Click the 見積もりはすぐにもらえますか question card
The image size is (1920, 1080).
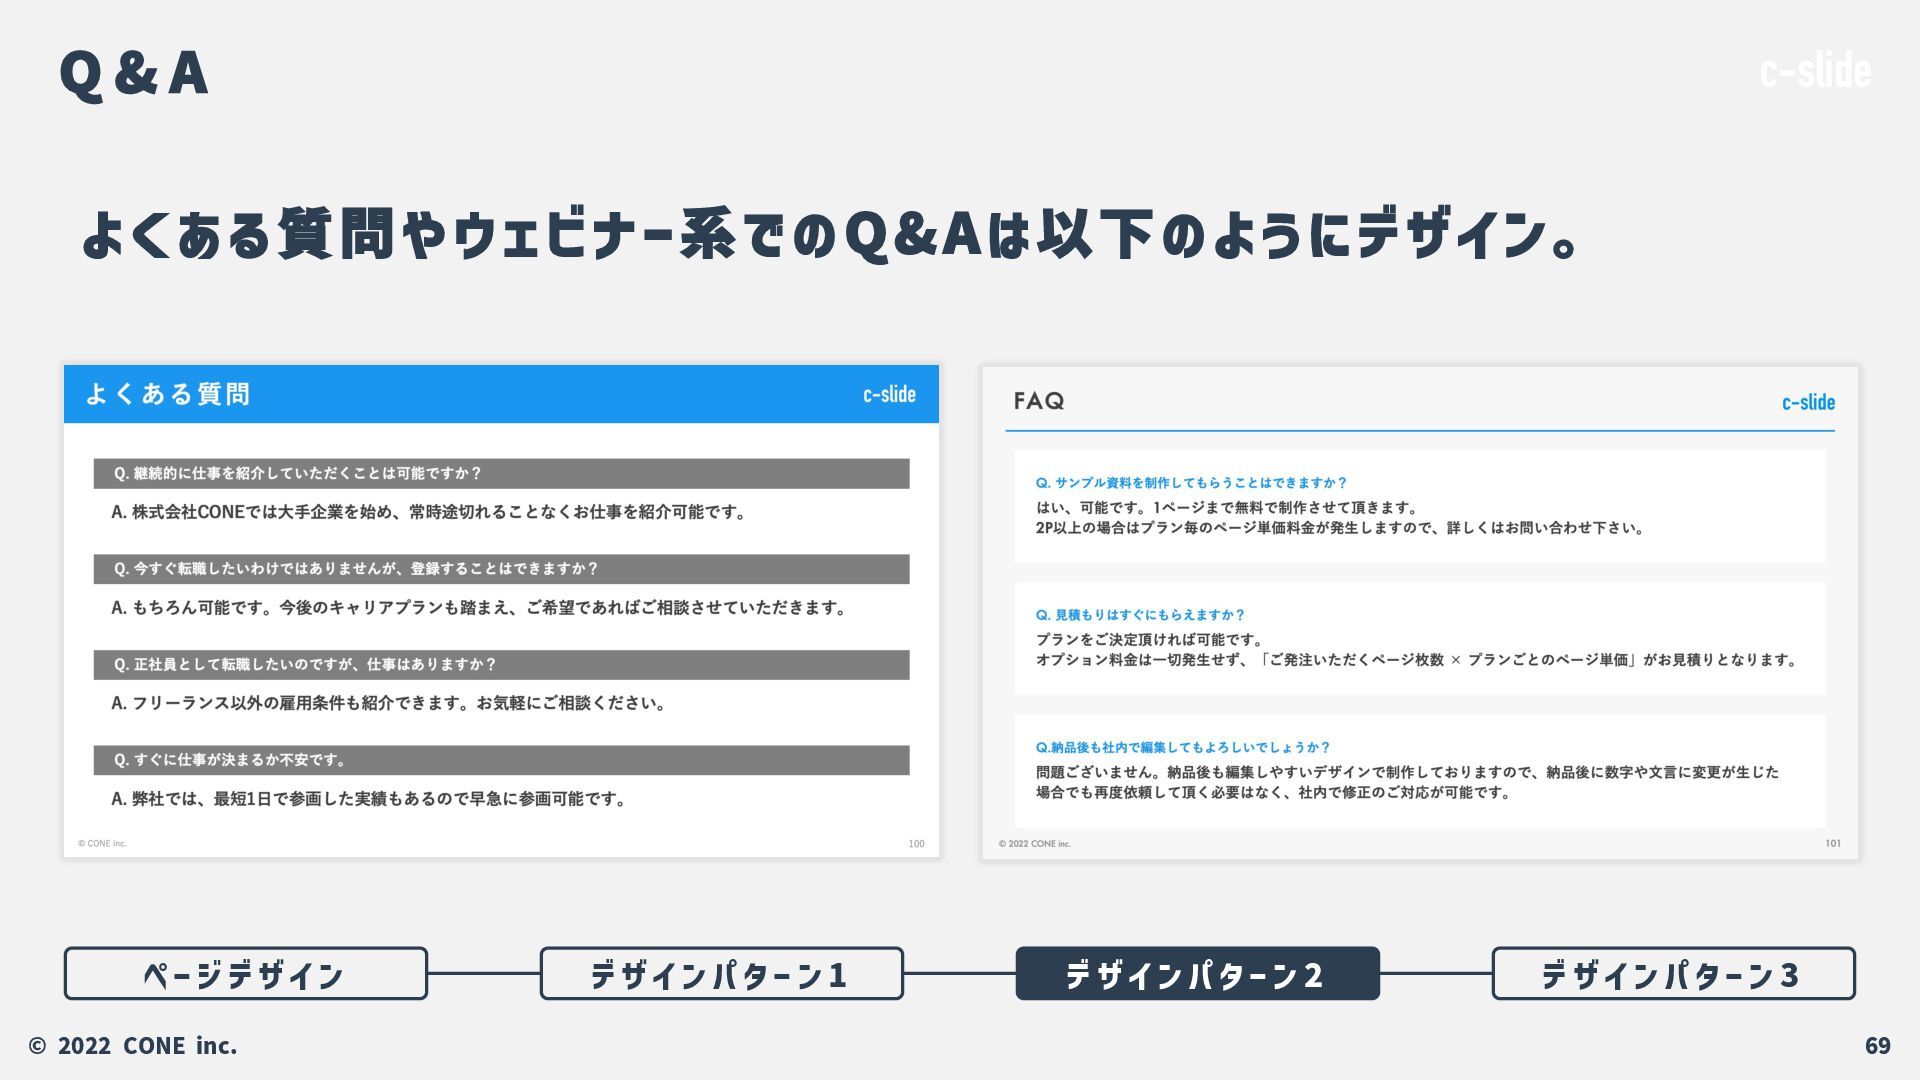(x=1419, y=638)
